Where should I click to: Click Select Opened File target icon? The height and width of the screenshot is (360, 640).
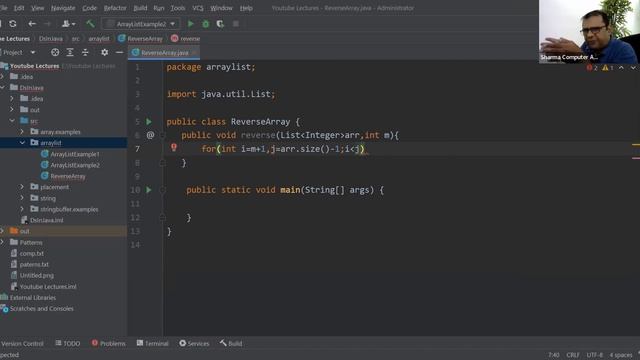(55, 52)
